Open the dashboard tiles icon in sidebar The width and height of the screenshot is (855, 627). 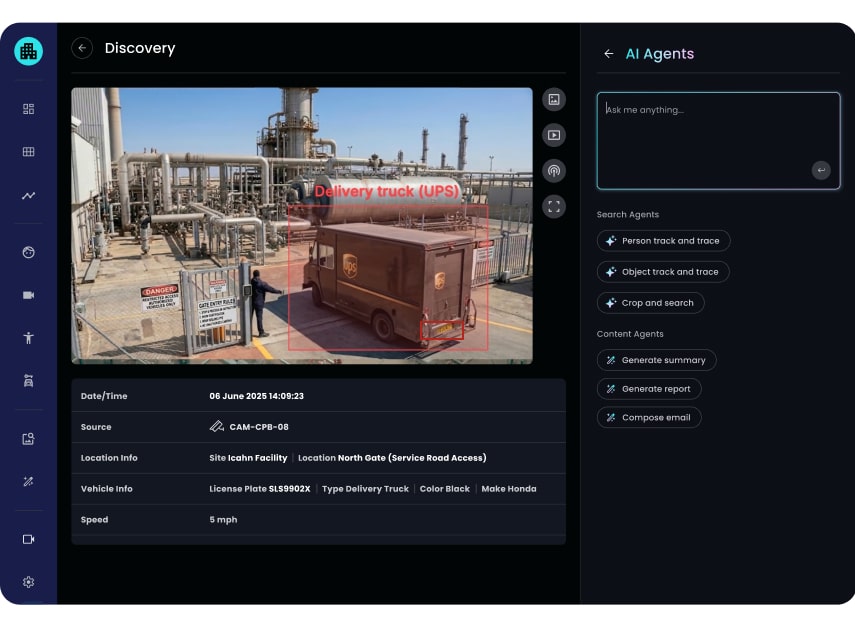click(x=28, y=109)
